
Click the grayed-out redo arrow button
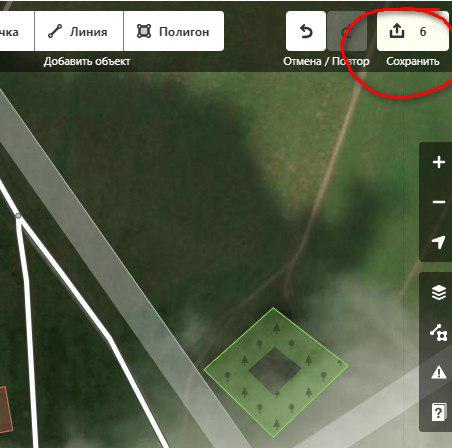coord(347,31)
